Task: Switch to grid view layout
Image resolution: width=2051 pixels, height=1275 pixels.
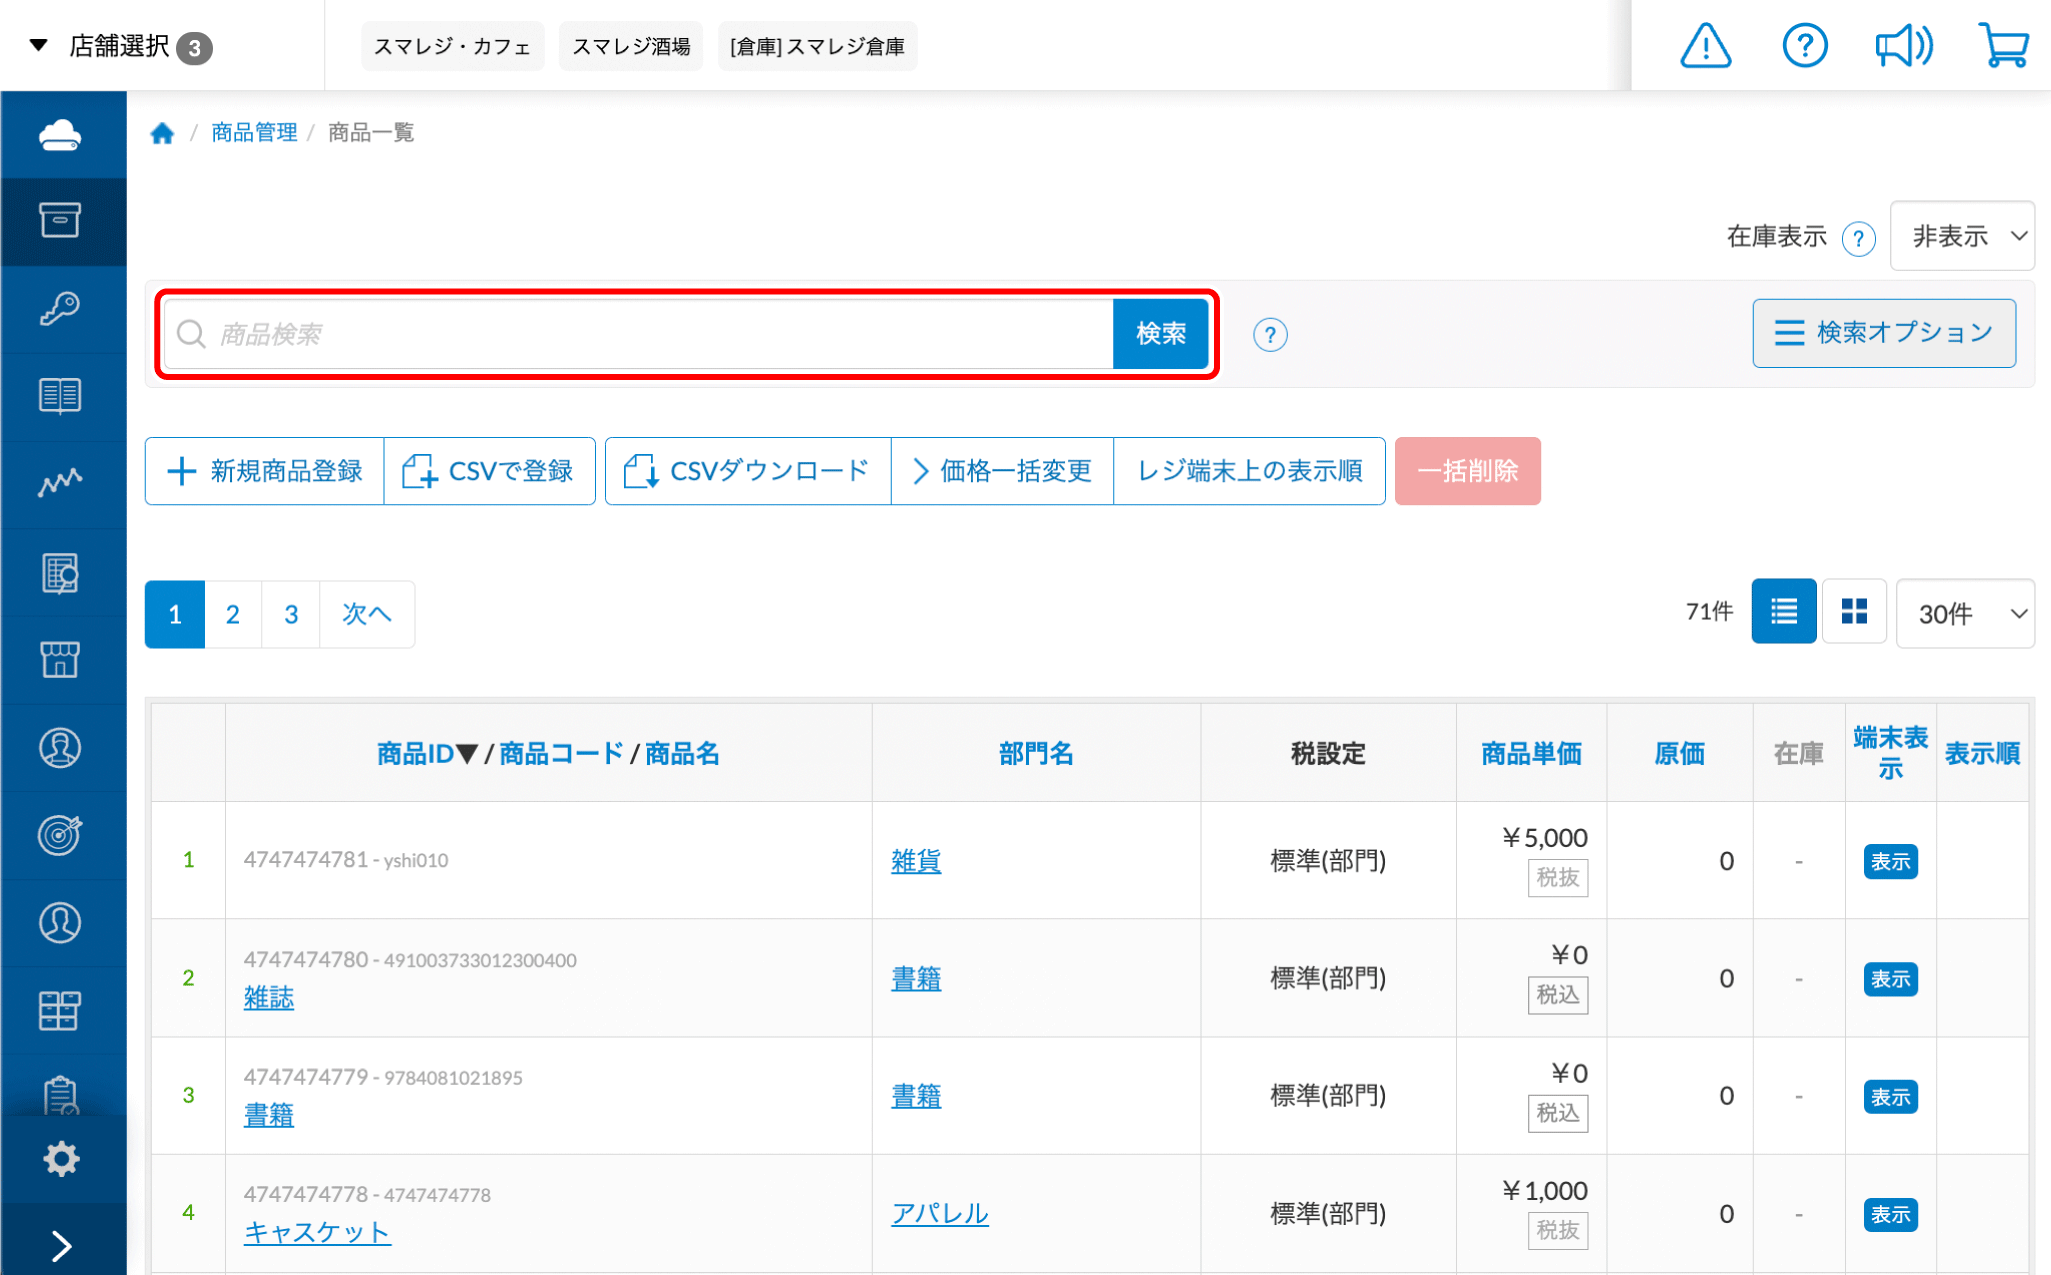Action: [x=1853, y=612]
